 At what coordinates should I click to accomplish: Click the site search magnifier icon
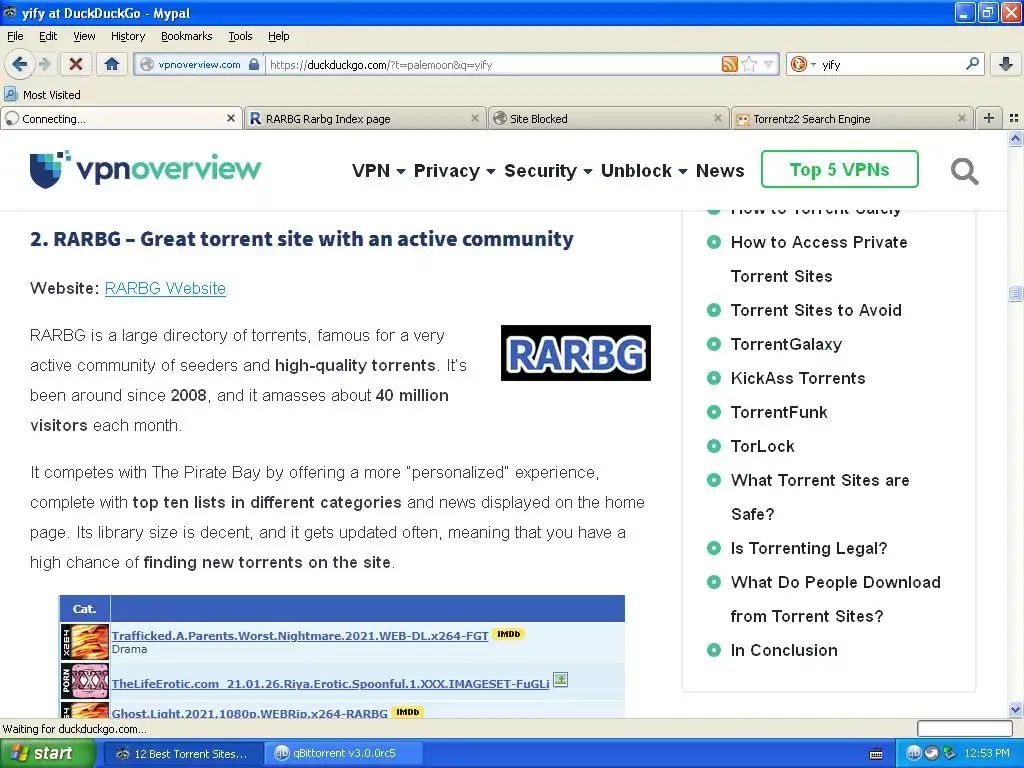965,171
